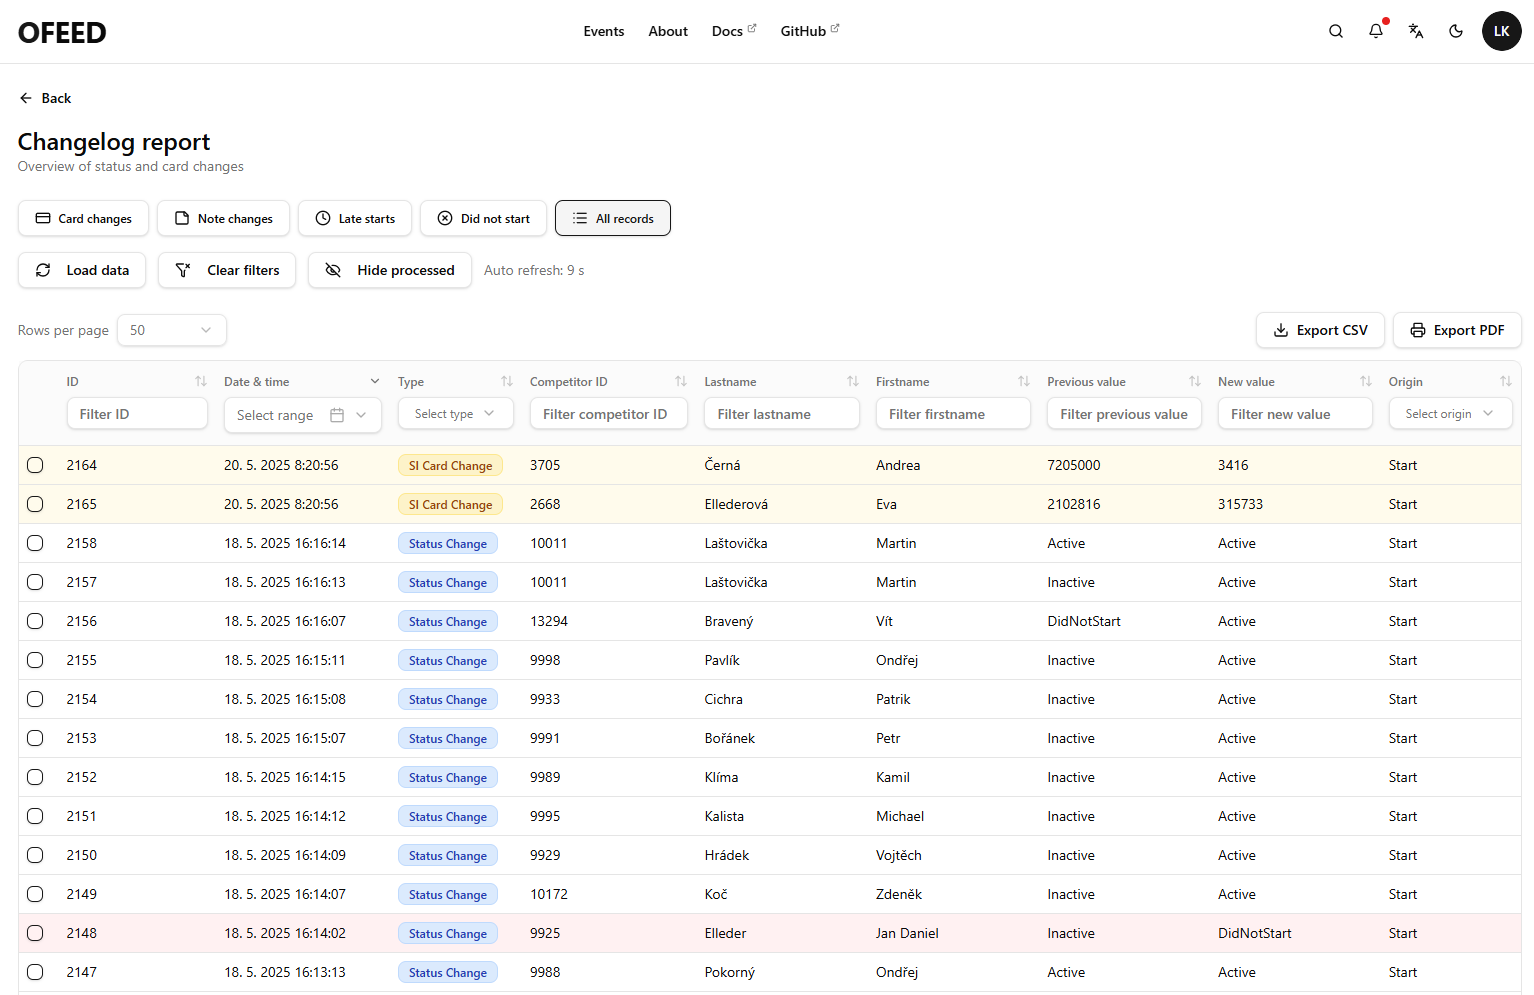
Task: Open the notifications bell
Action: pos(1376,31)
